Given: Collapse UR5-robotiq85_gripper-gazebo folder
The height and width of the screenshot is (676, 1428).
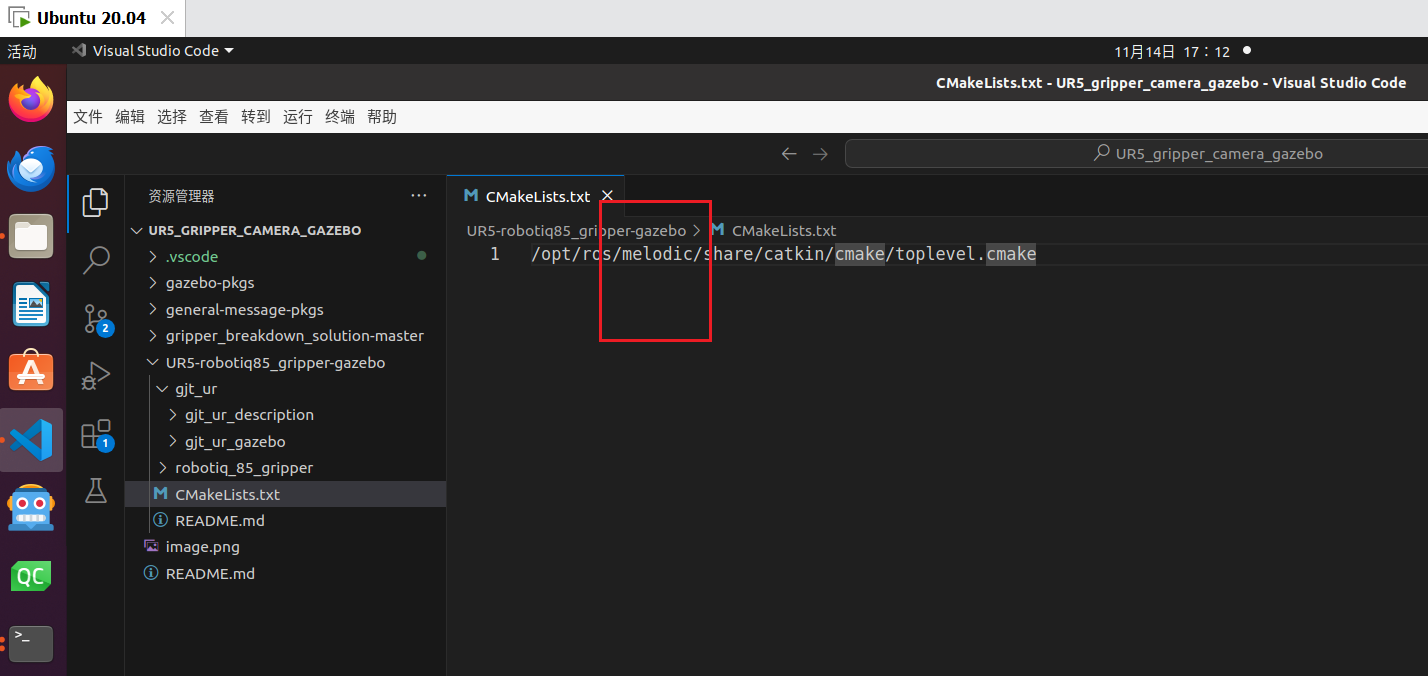Looking at the screenshot, I should coord(153,363).
